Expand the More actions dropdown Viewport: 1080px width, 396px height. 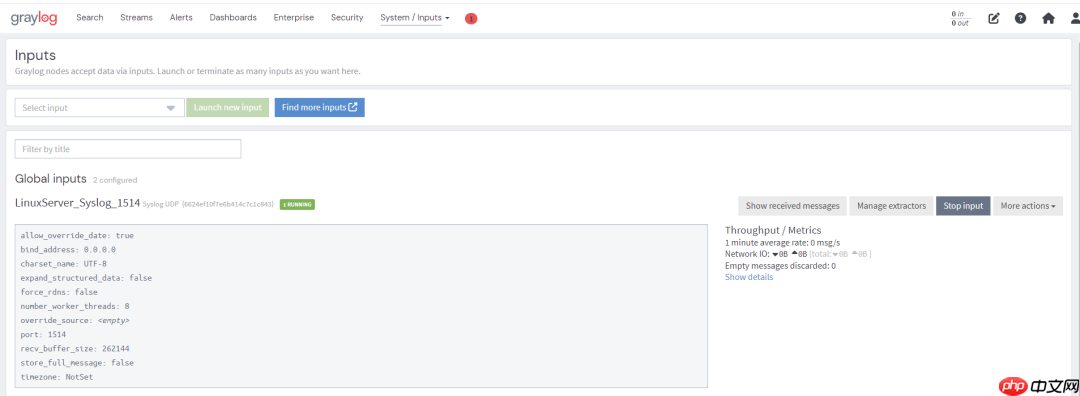pos(1028,206)
